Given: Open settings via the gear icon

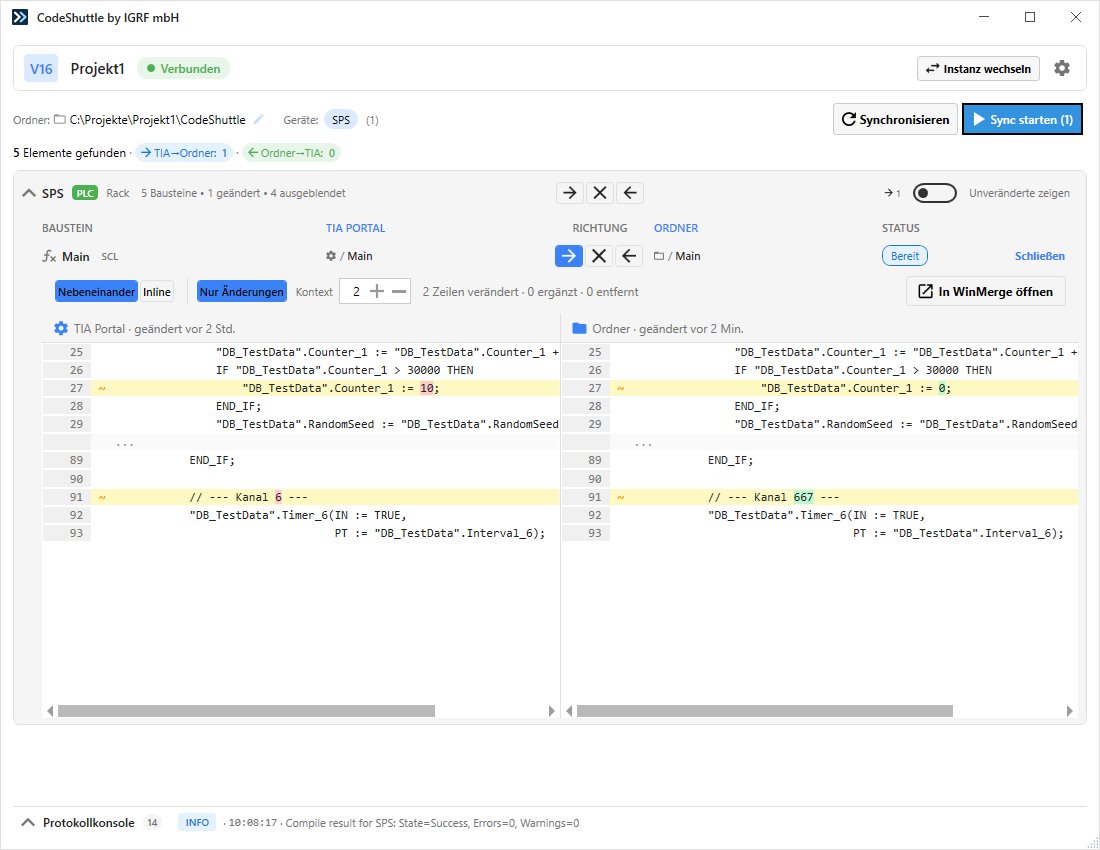Looking at the screenshot, I should [x=1061, y=68].
